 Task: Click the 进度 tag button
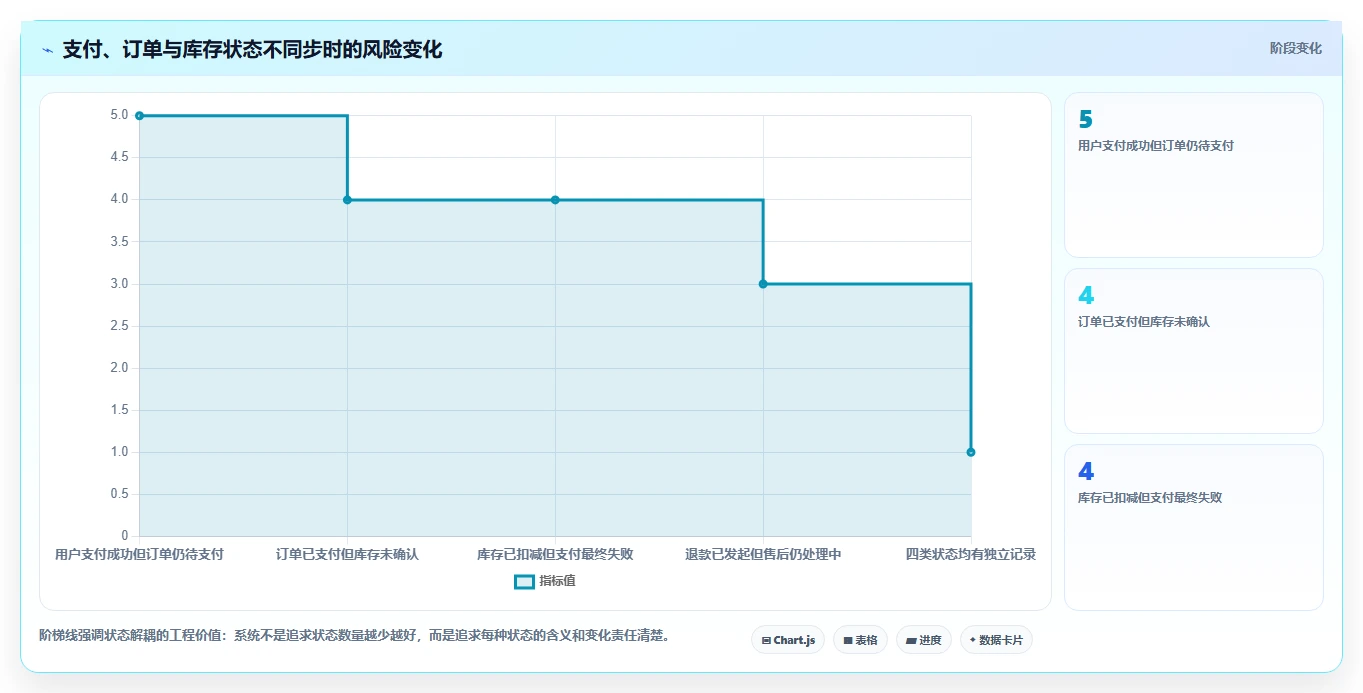coord(924,640)
